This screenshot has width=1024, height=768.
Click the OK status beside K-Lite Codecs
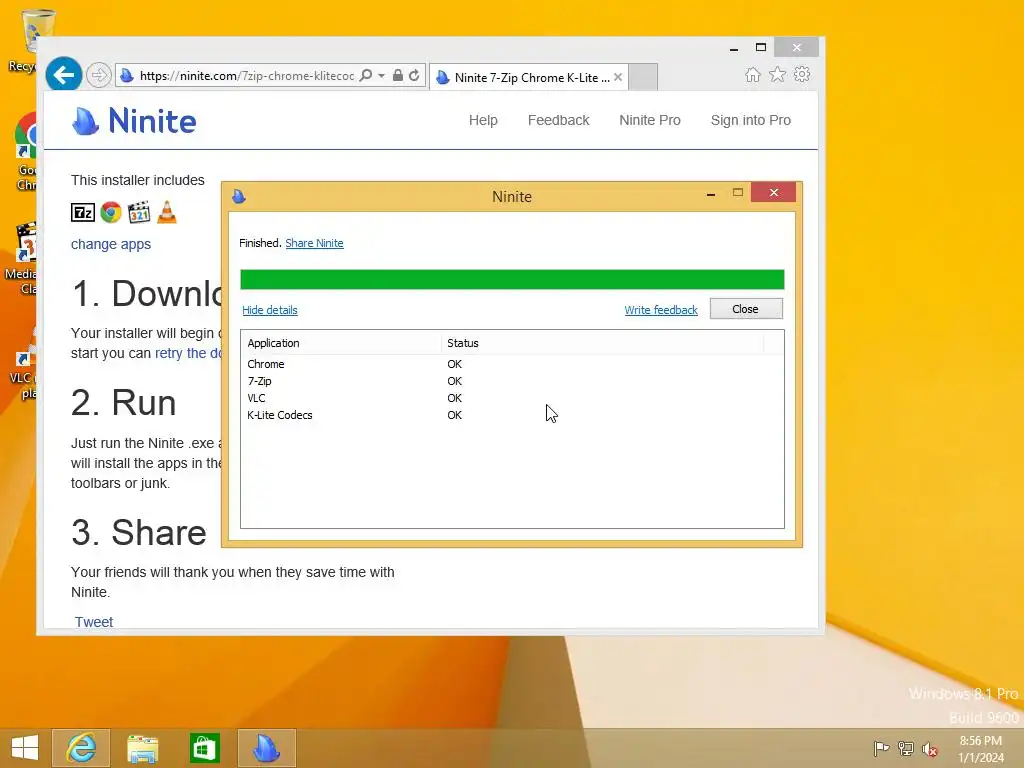pos(455,415)
